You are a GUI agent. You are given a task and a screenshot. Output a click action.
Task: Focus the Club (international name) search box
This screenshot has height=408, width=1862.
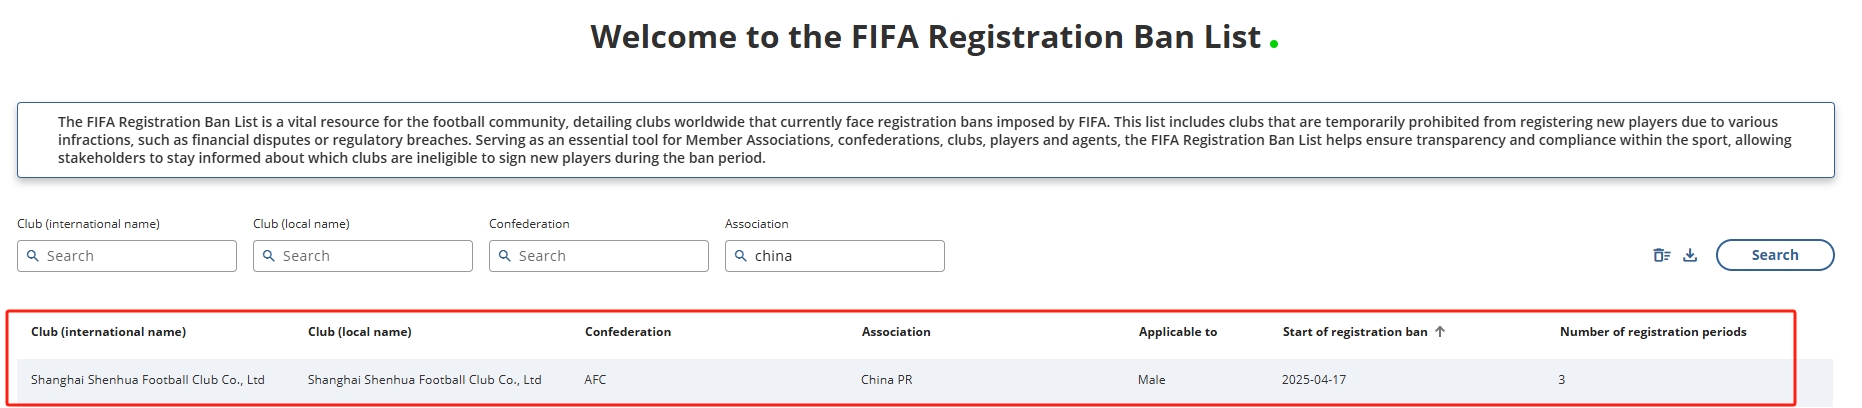(137, 256)
